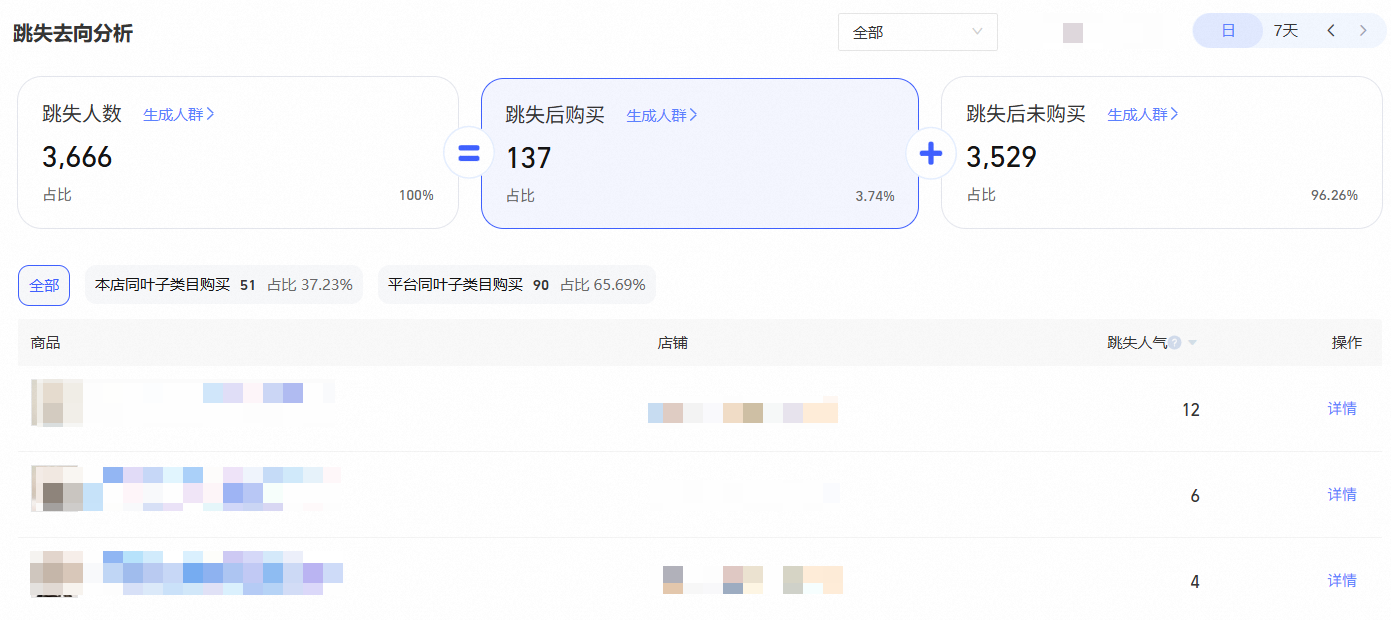Screen dimensions: 1391x620
Task: Open 详情 for row with 4
Action: coord(1342,580)
